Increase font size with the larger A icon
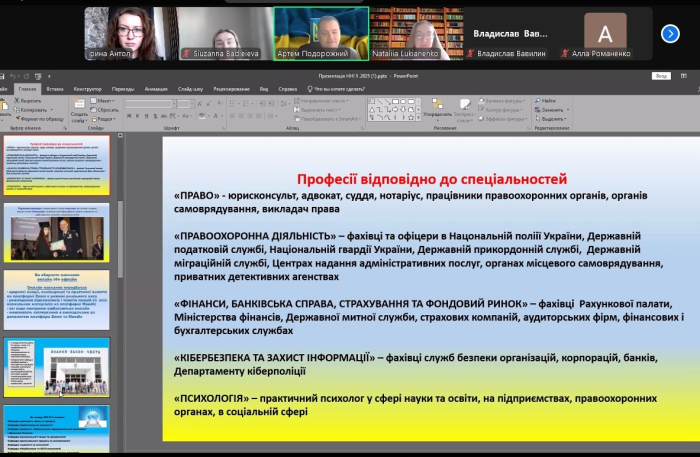The image size is (700, 457). [200, 104]
